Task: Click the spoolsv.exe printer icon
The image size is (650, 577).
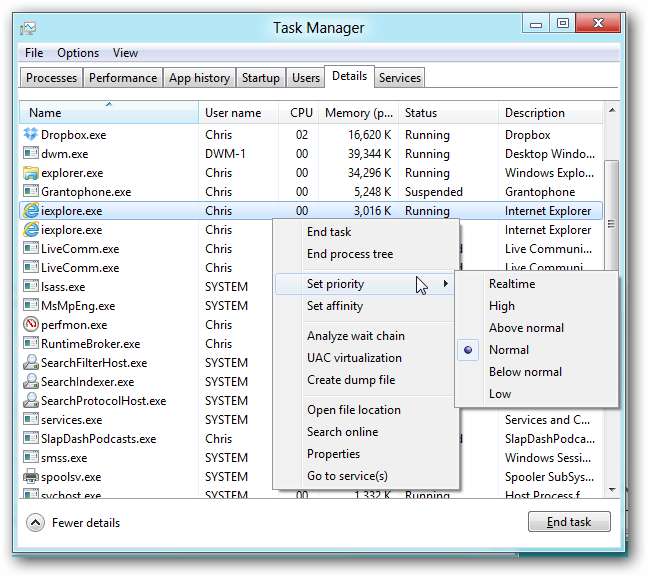Action: (x=31, y=476)
